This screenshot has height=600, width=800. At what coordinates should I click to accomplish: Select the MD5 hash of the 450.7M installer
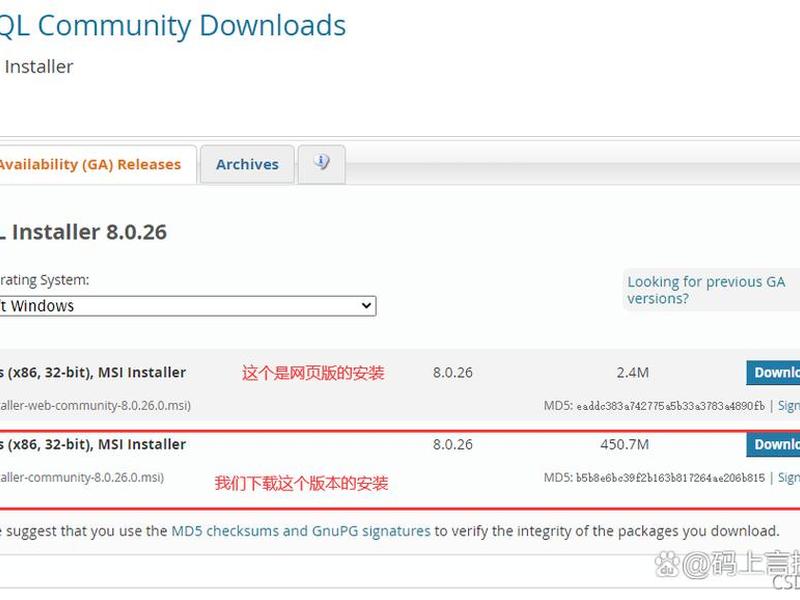tap(670, 478)
